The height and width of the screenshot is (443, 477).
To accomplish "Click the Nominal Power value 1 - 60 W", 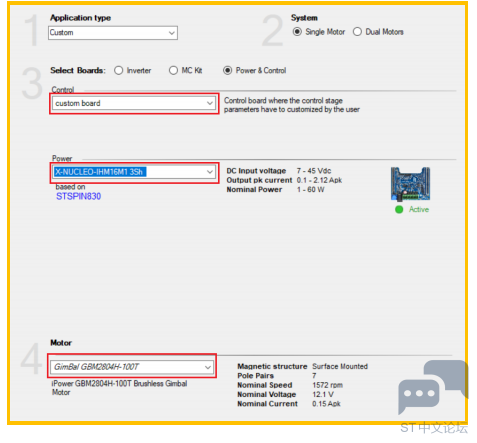I will (310, 189).
